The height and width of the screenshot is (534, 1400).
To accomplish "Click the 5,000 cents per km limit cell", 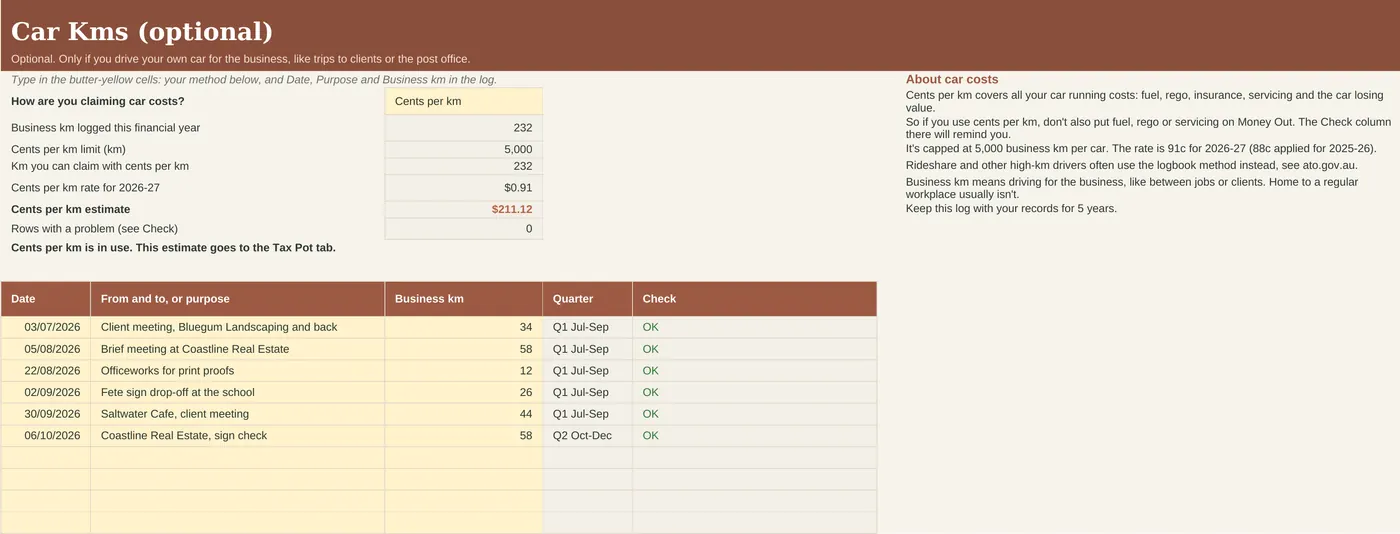I will click(464, 149).
